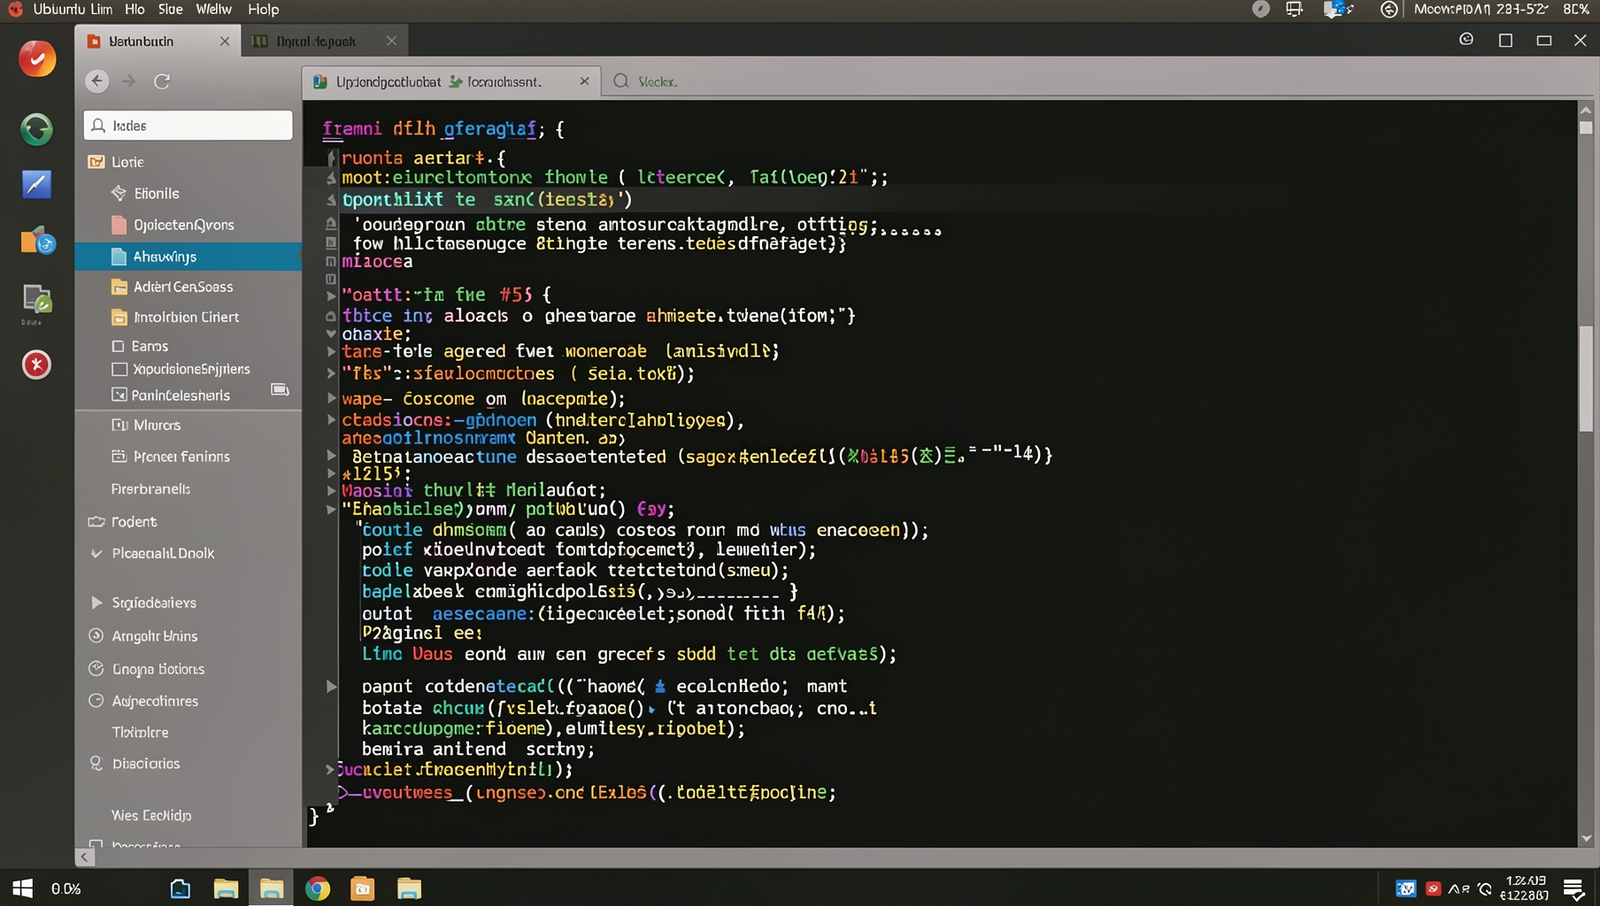Viewport: 1600px width, 906px height.
Task: Open the Hlo menu in top bar
Action: pyautogui.click(x=135, y=9)
